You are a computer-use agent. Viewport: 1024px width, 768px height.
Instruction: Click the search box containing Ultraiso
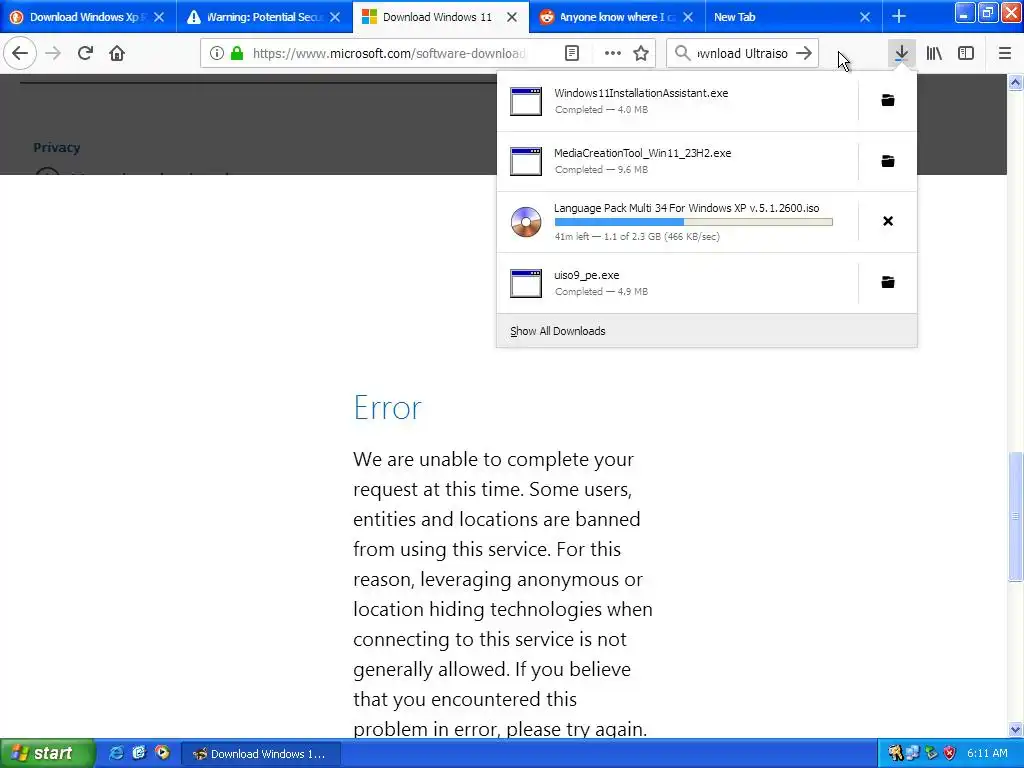[743, 53]
